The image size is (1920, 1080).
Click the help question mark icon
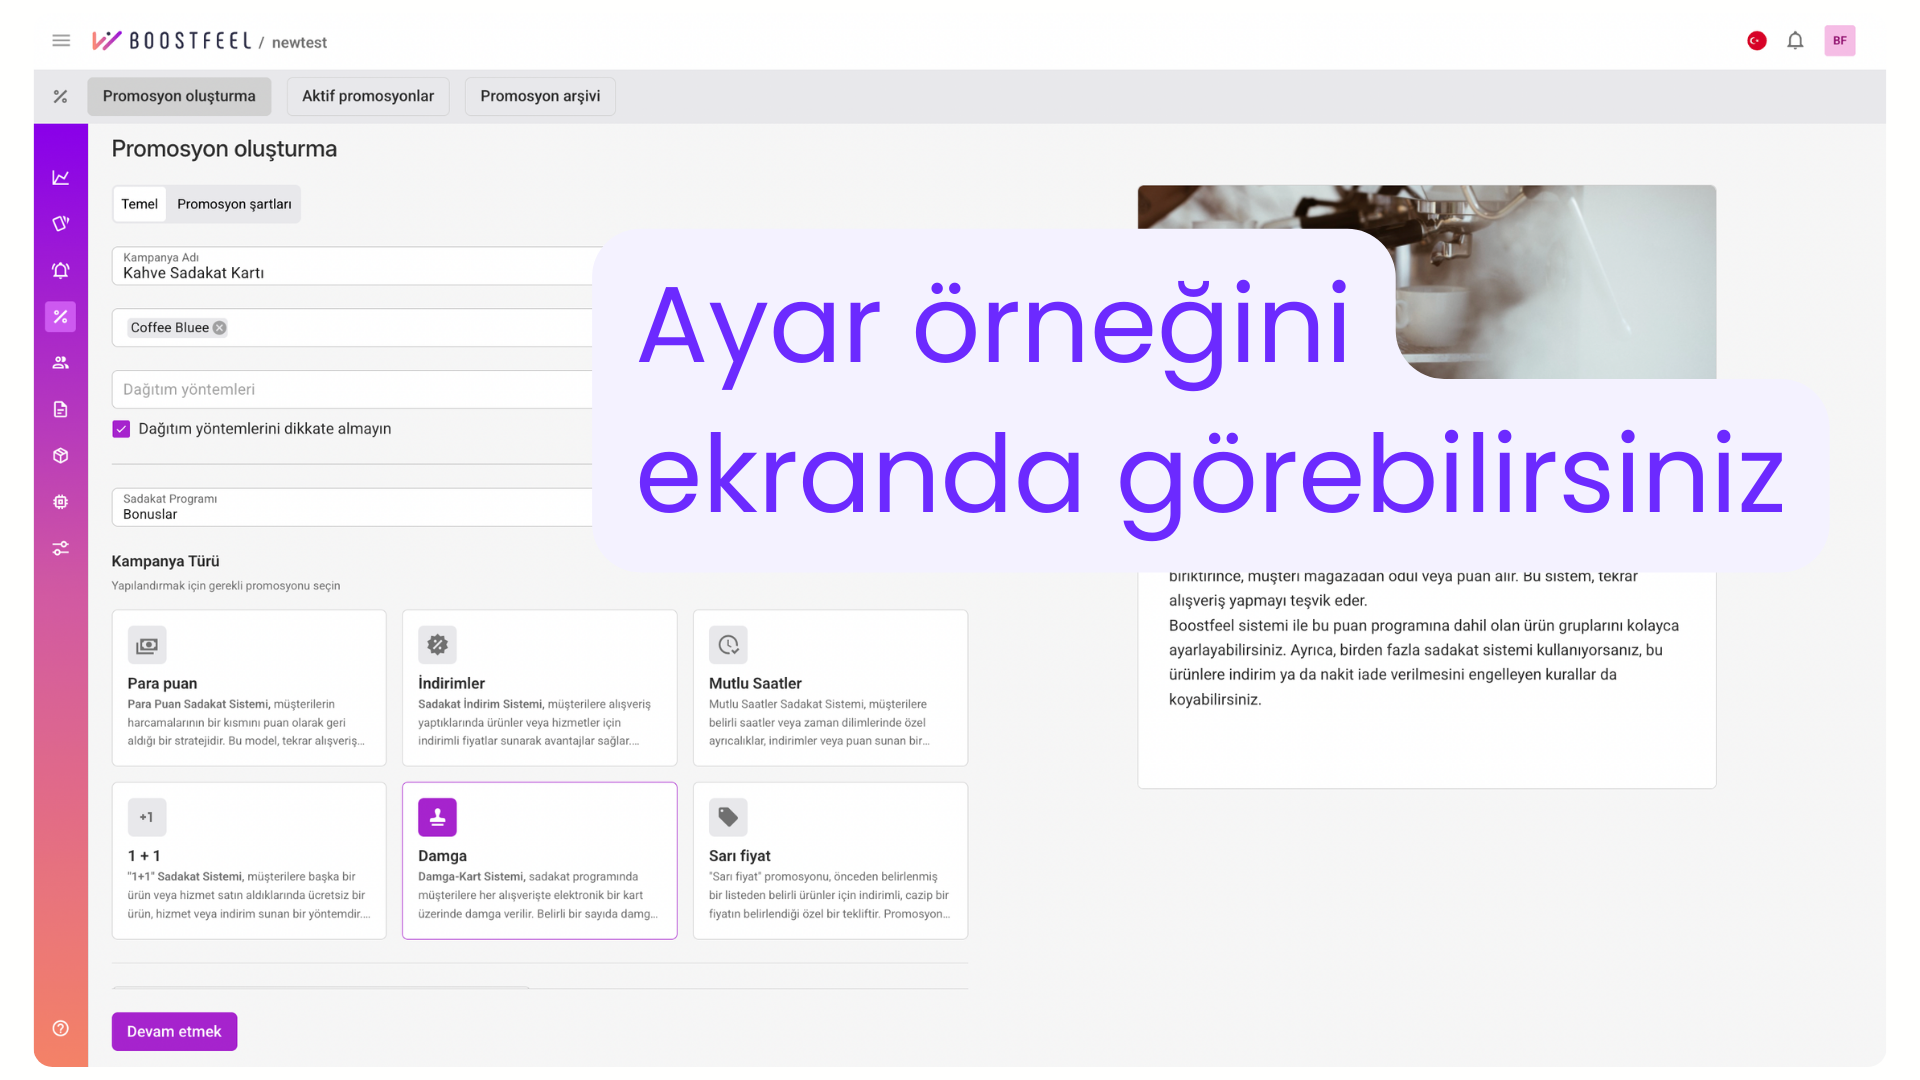click(x=61, y=1028)
